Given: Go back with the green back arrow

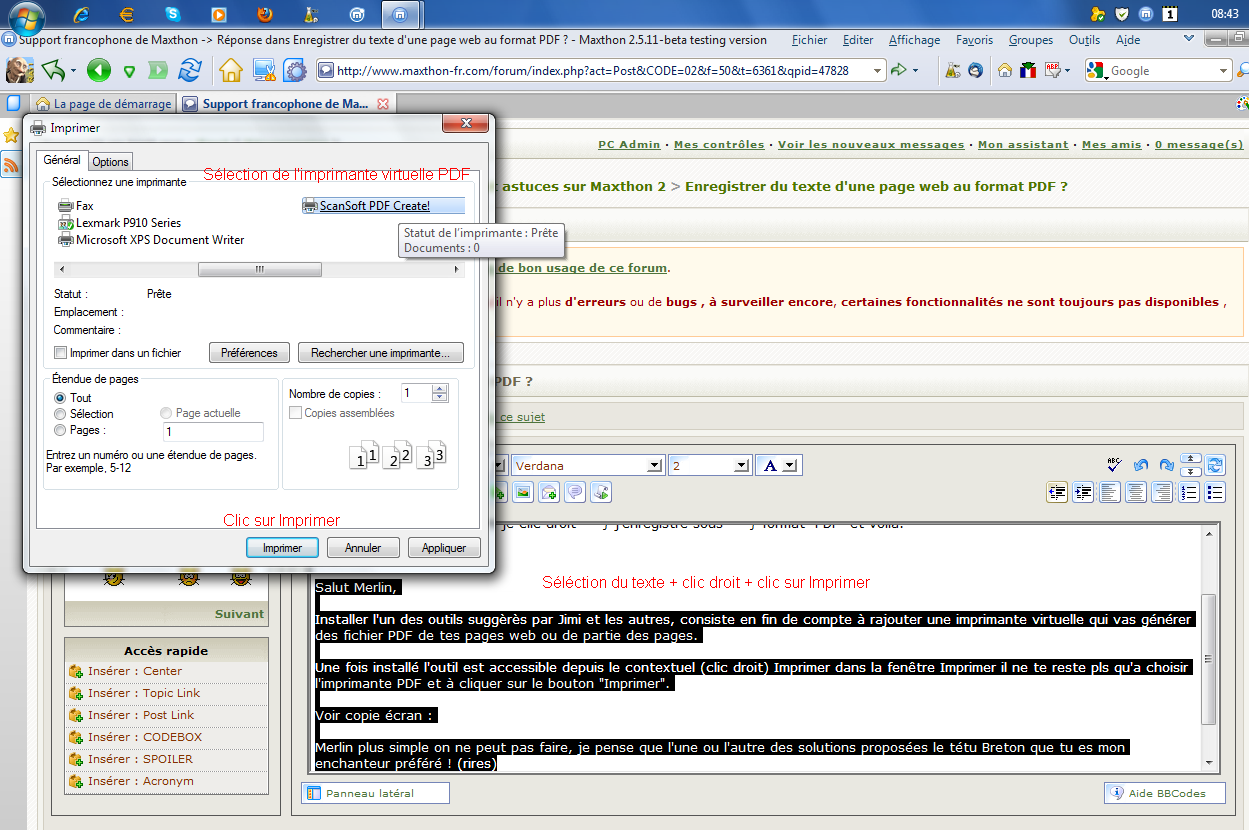Looking at the screenshot, I should 98,70.
